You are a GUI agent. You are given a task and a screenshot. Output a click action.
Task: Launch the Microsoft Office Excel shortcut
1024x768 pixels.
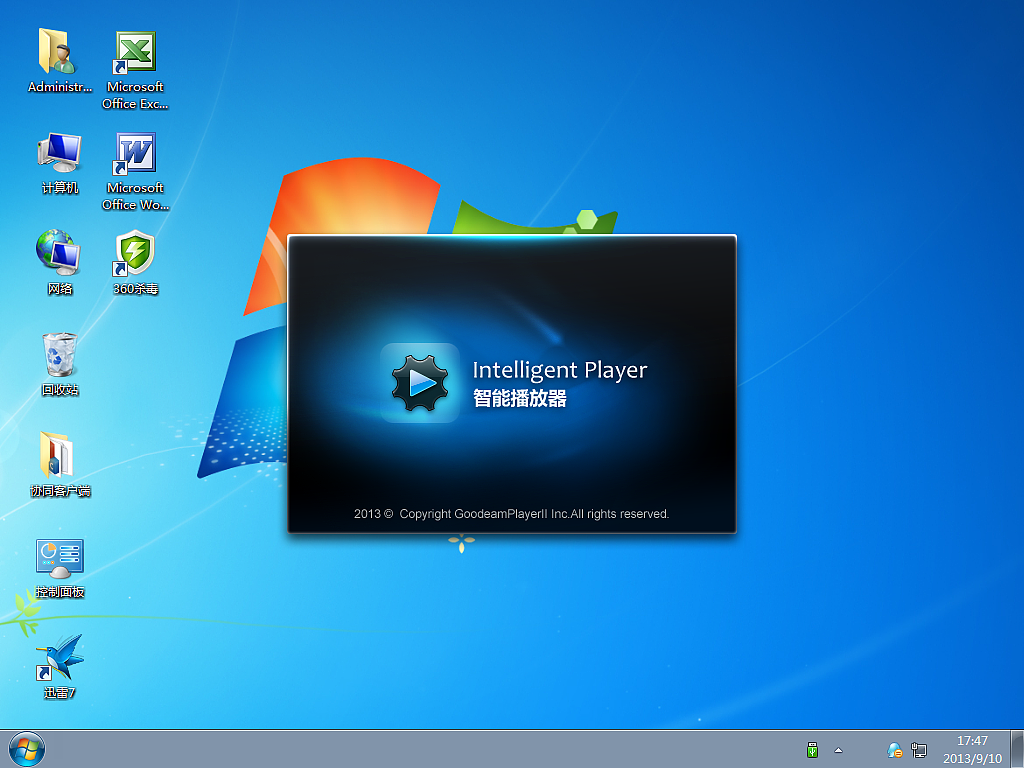point(135,69)
